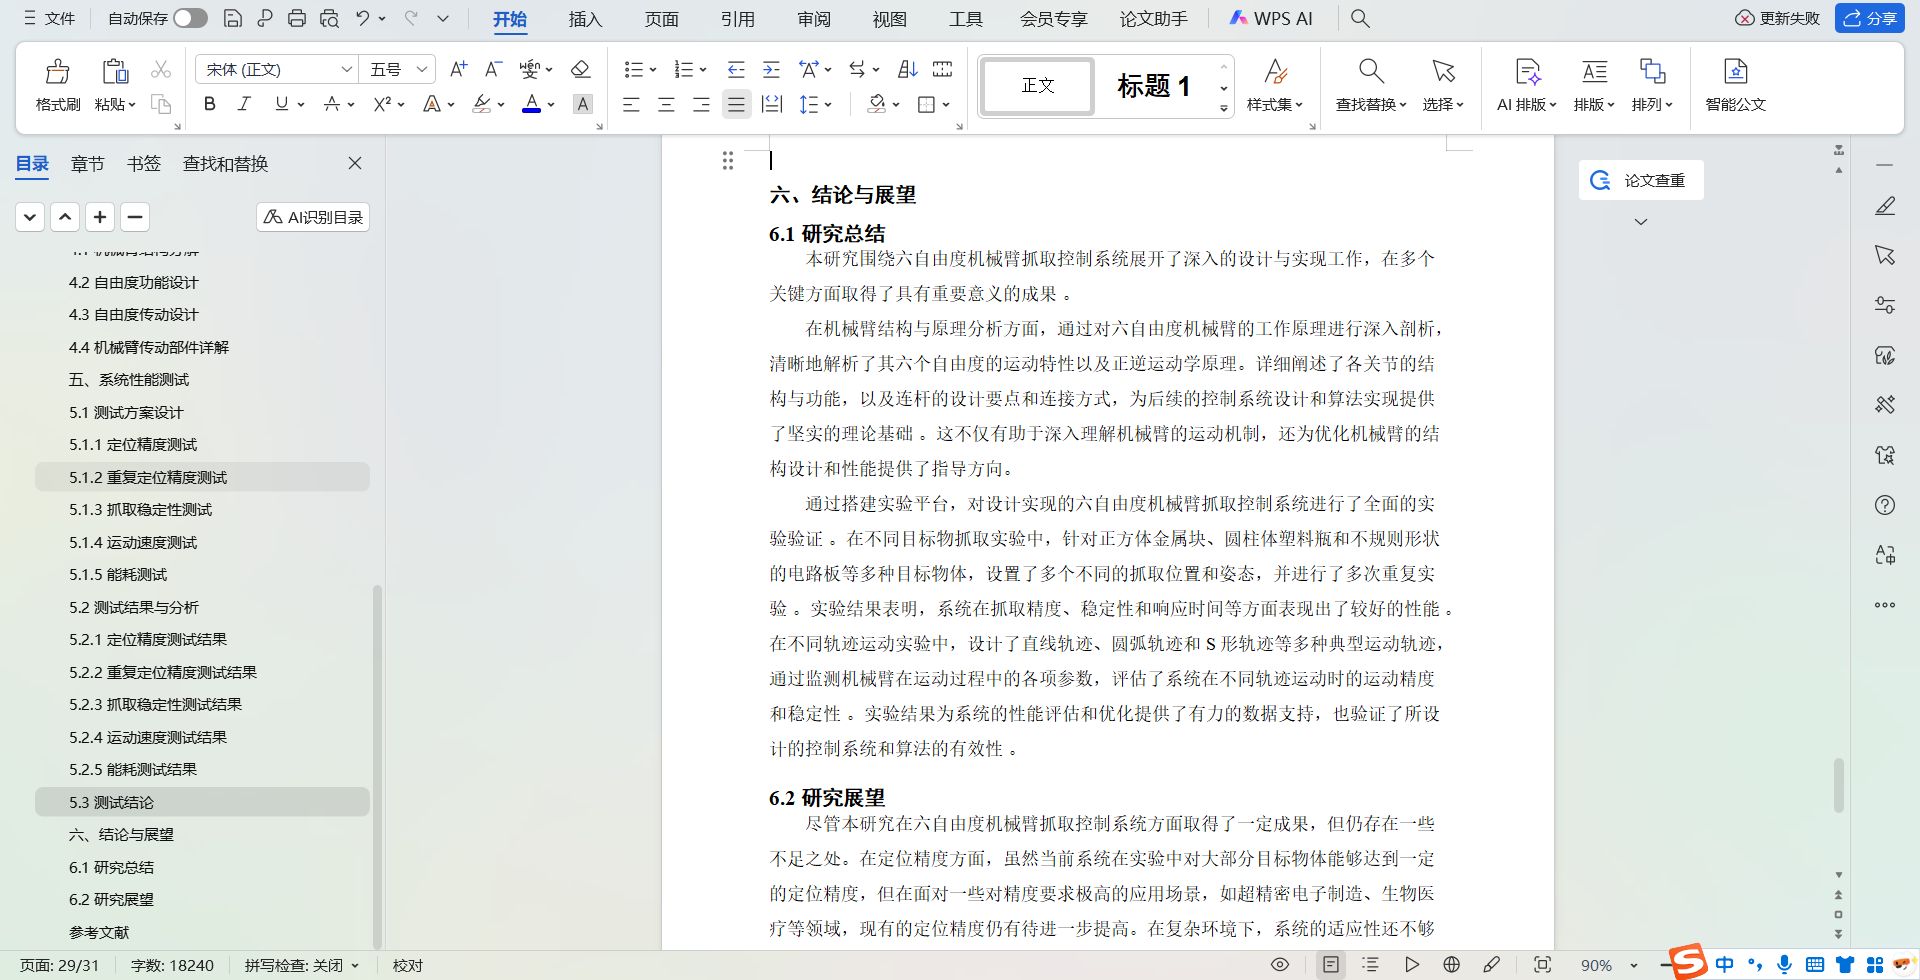The width and height of the screenshot is (1920, 980).
Task: Expand the styles gallery
Action: (1224, 108)
